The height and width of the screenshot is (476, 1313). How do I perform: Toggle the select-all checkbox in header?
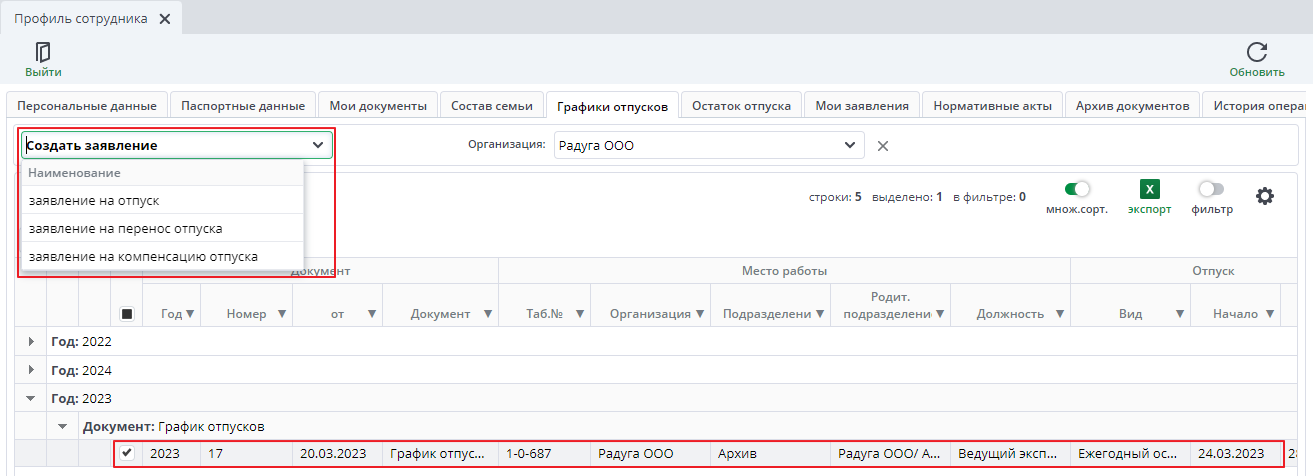127,314
